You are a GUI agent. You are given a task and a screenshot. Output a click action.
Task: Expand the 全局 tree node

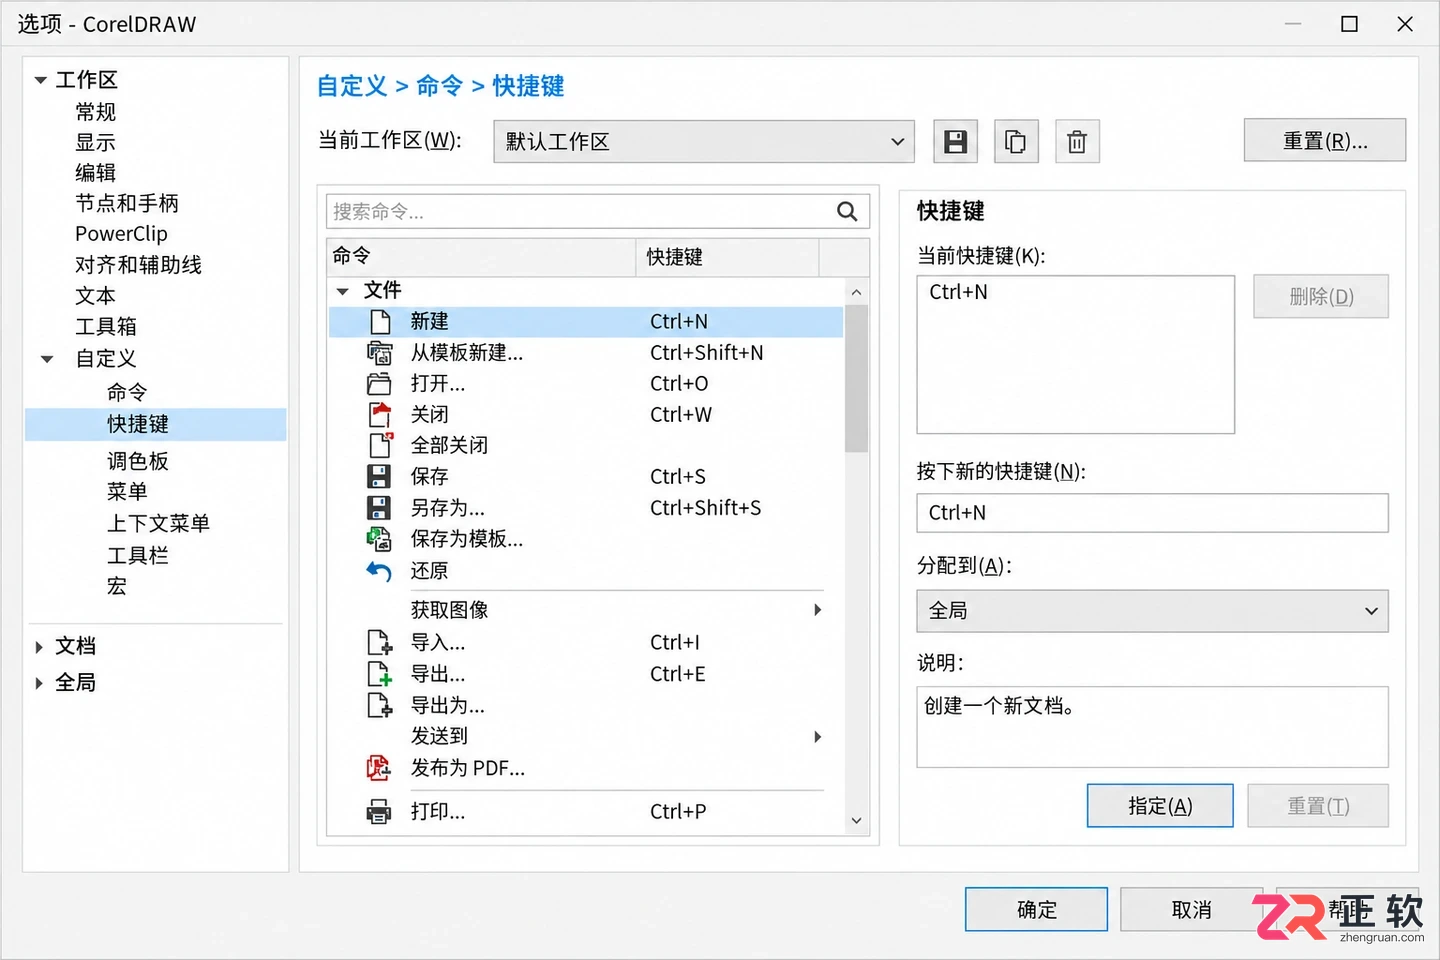coord(39,683)
